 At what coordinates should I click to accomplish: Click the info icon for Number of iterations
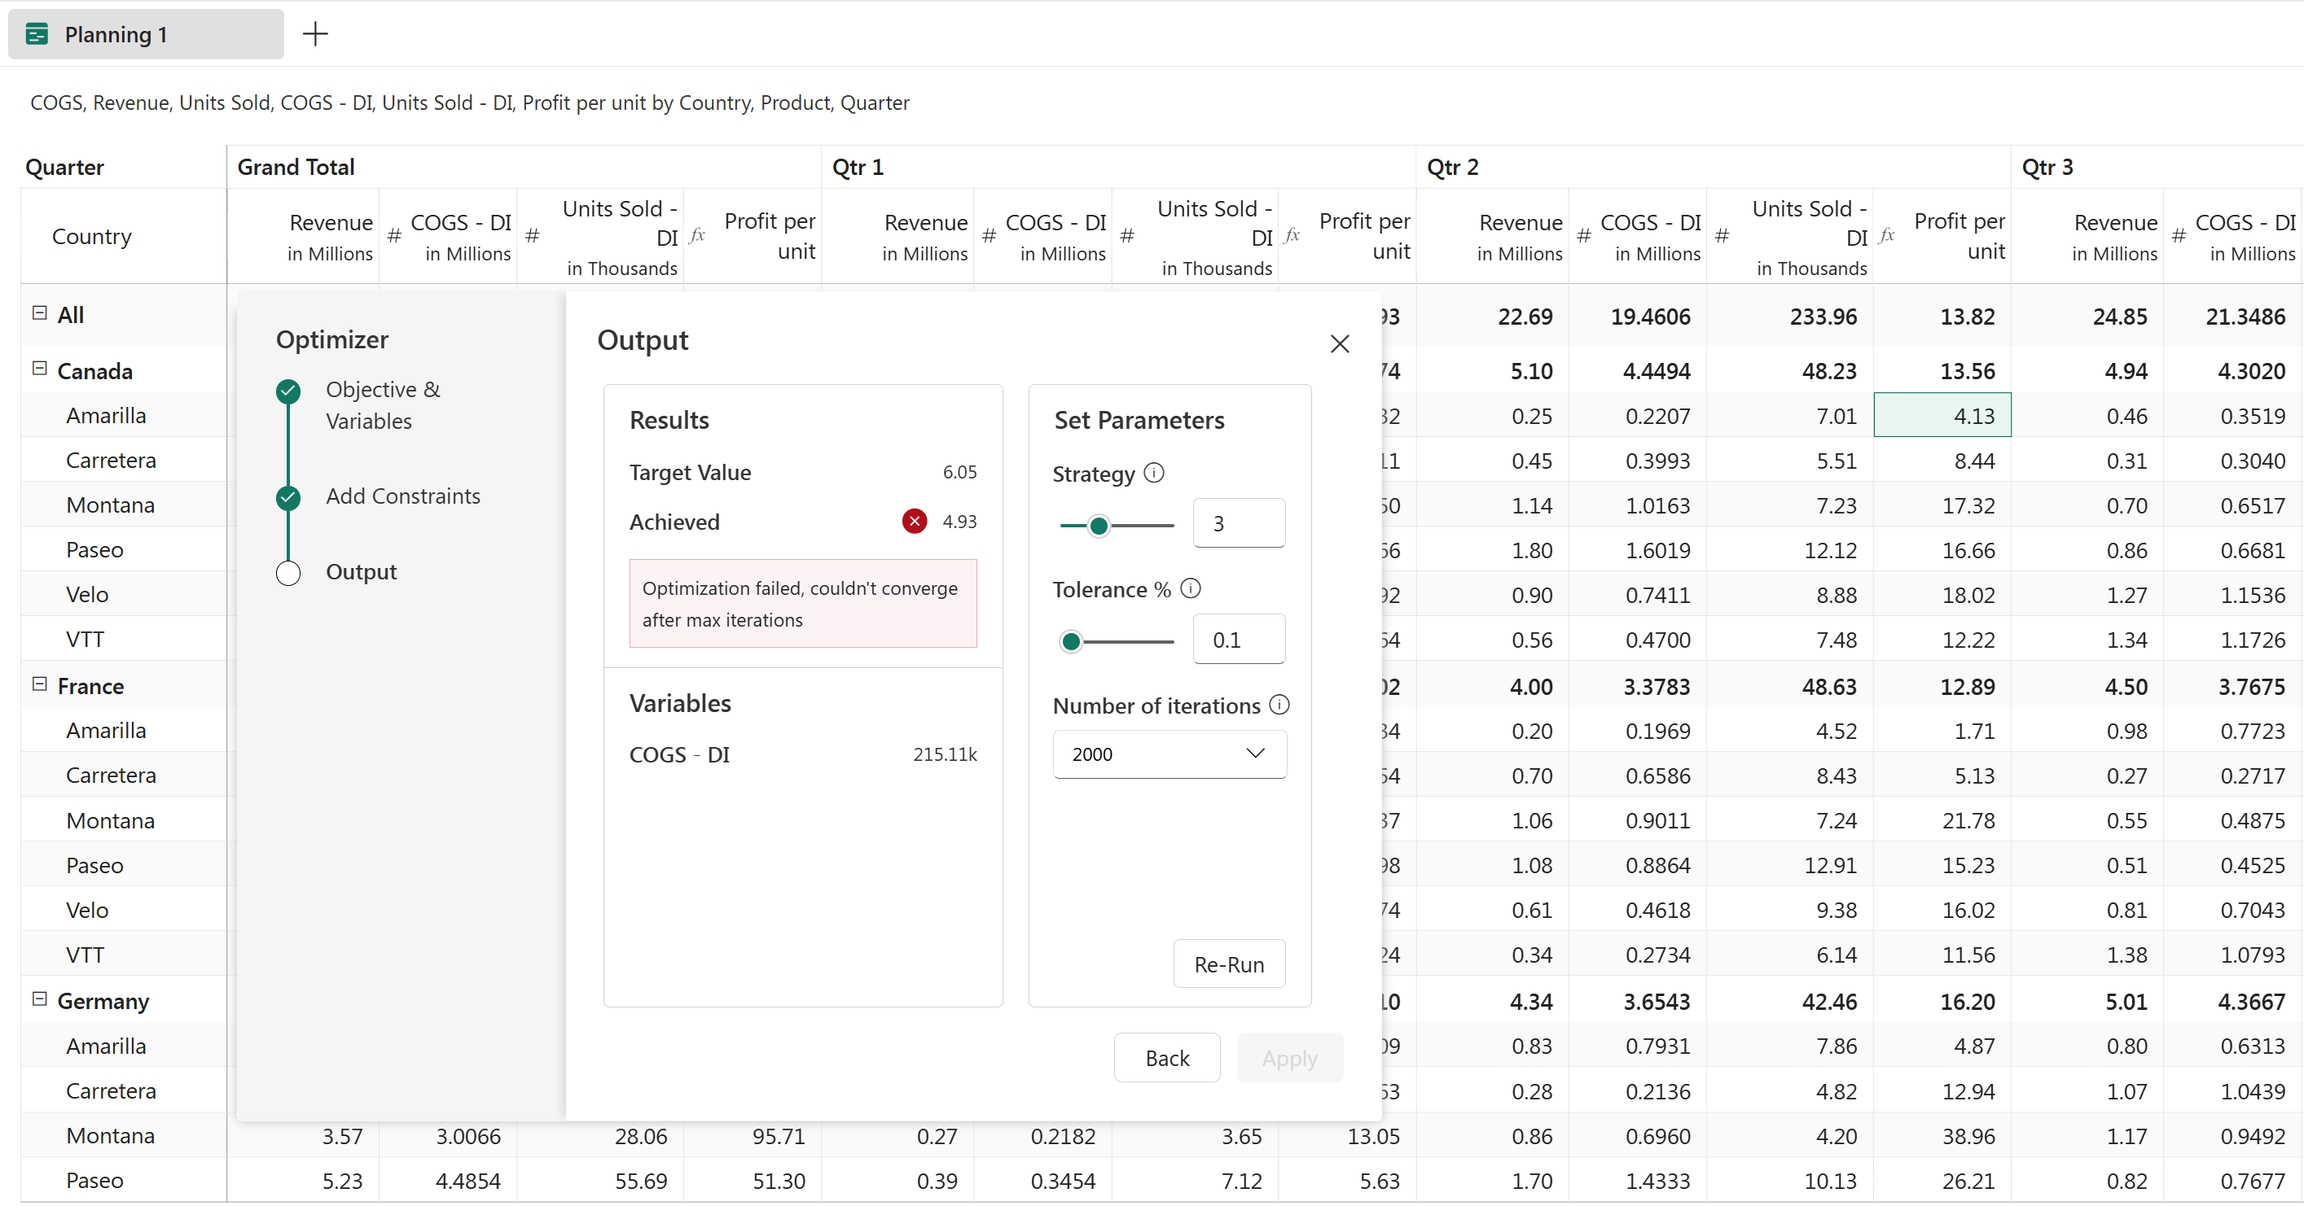(1279, 705)
